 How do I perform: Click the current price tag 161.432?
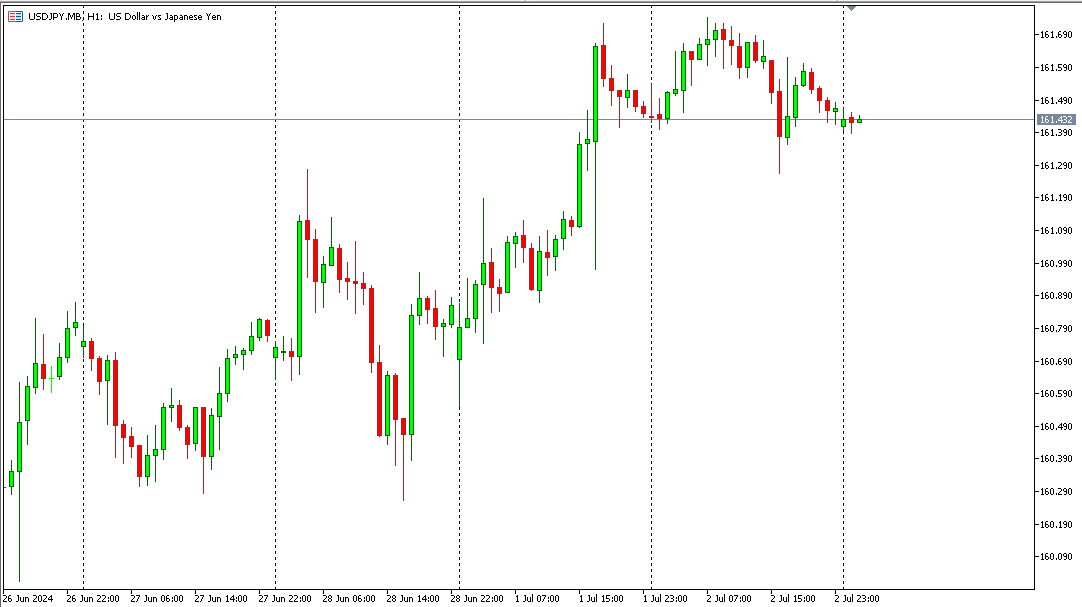1056,120
